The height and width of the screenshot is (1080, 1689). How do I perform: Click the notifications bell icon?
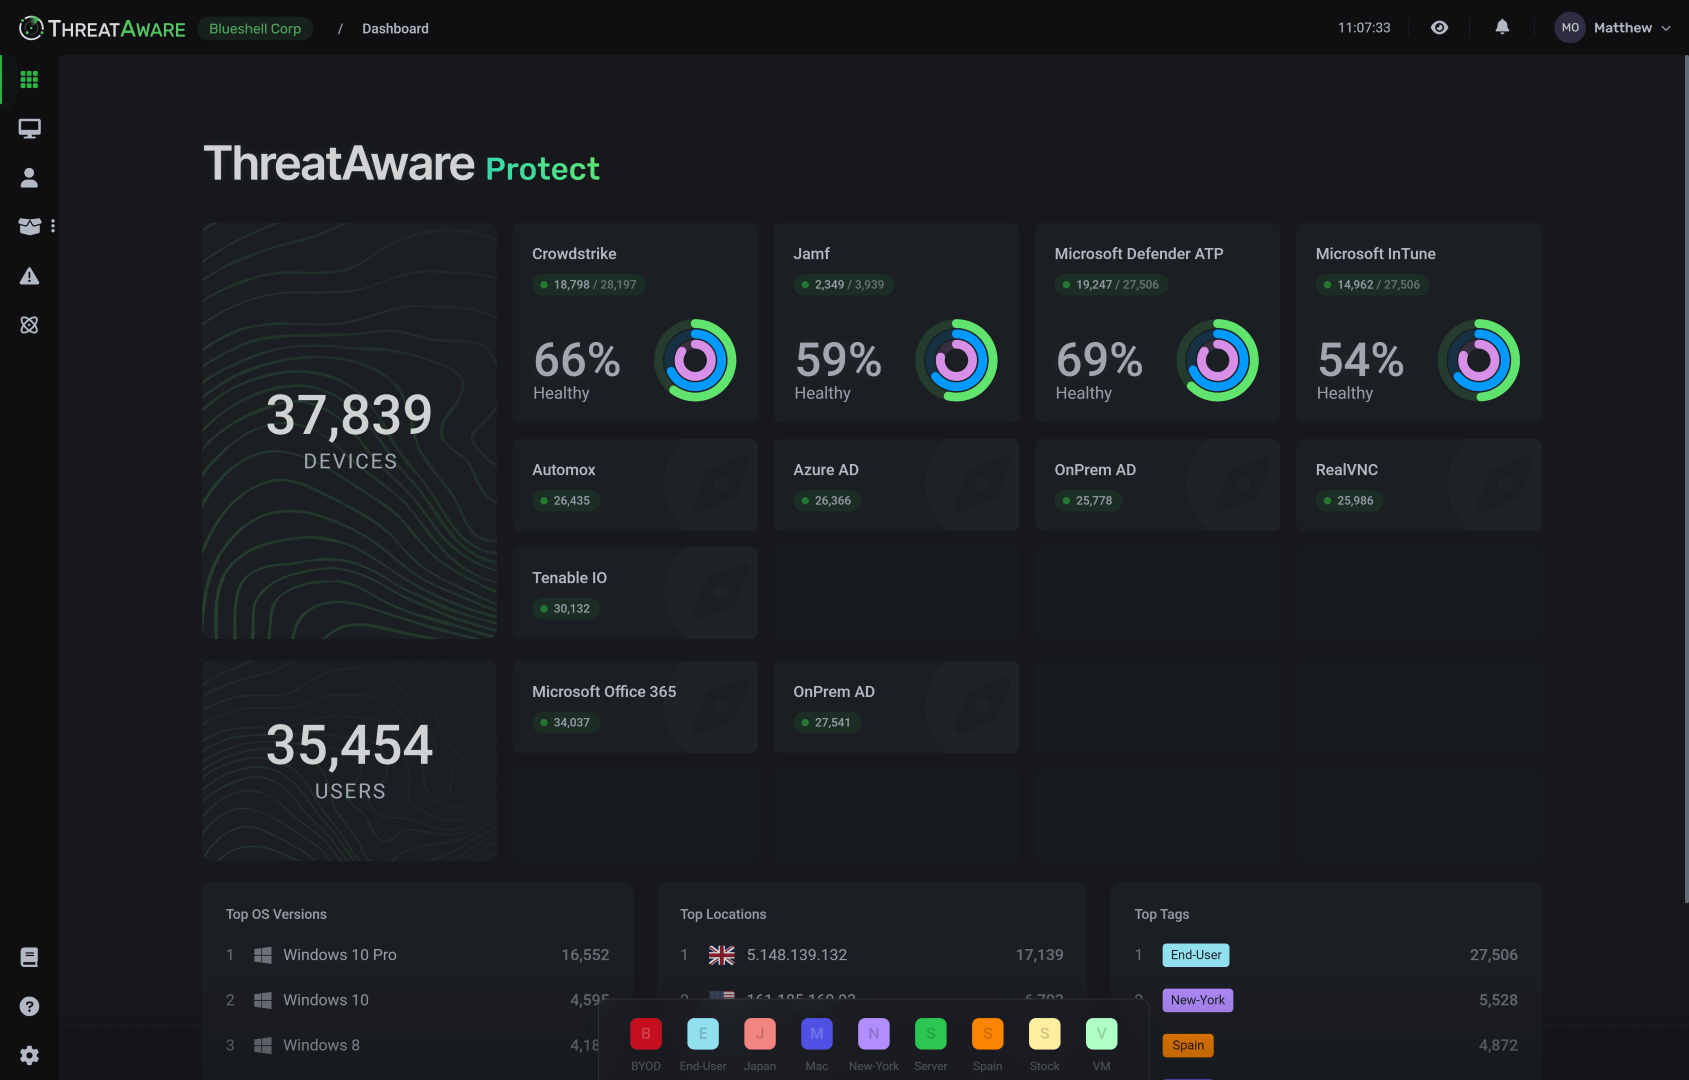1502,28
